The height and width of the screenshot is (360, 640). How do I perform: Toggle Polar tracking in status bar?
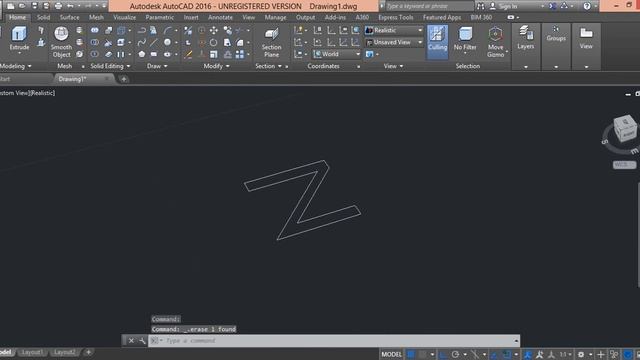coord(456,354)
